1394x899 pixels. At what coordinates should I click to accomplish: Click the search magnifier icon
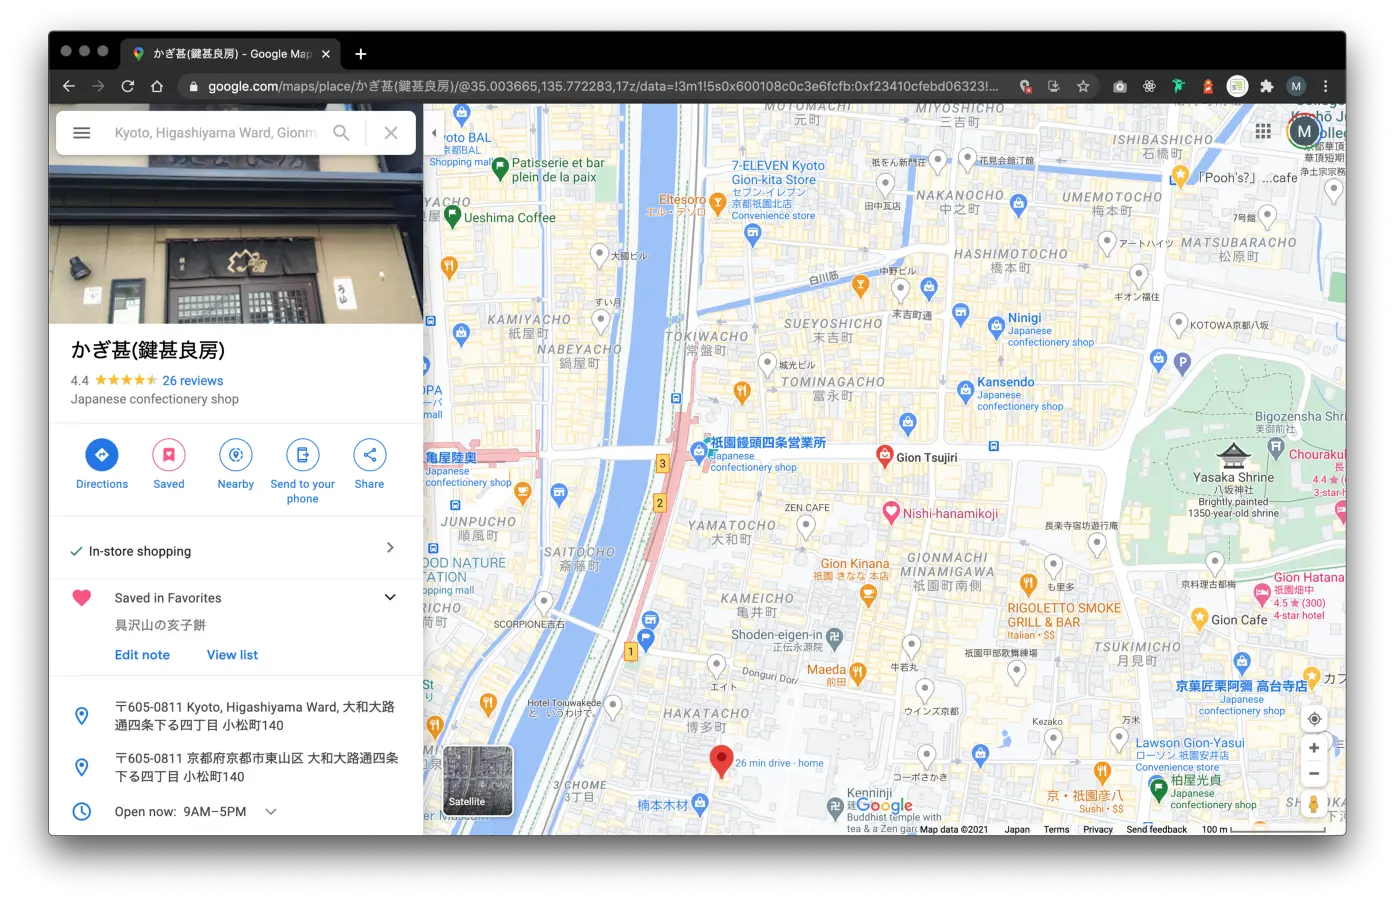tap(341, 133)
